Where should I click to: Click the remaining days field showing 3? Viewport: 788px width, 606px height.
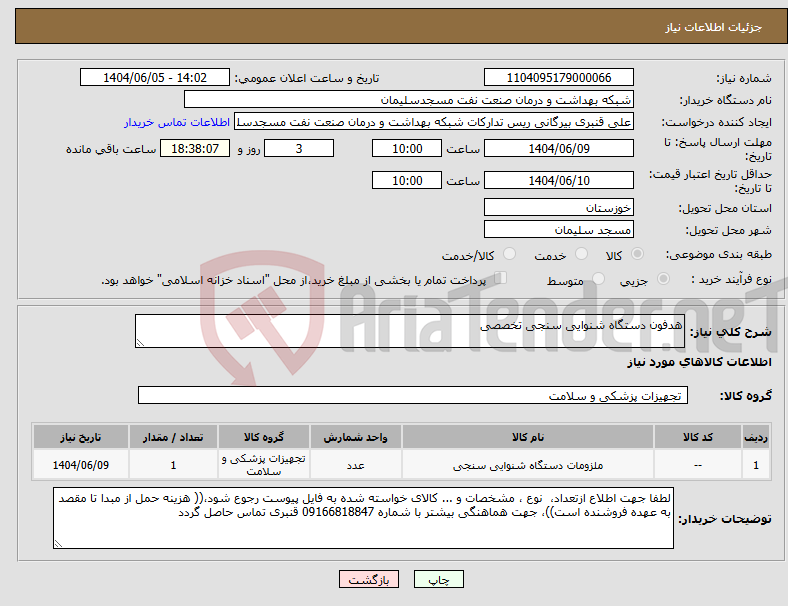[x=299, y=148]
